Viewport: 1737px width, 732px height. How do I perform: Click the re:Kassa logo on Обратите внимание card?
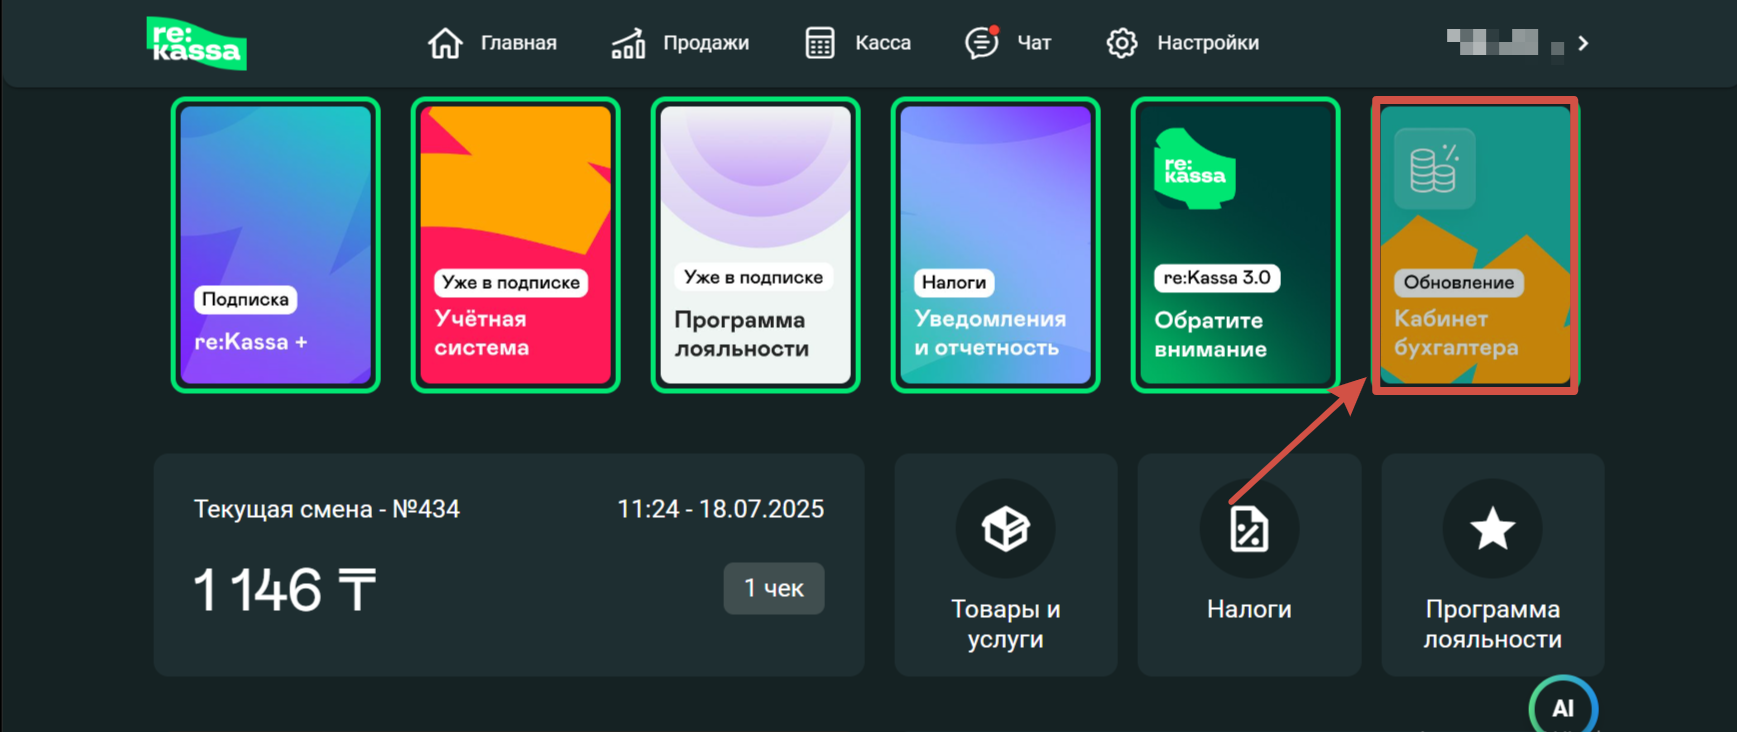tap(1195, 168)
